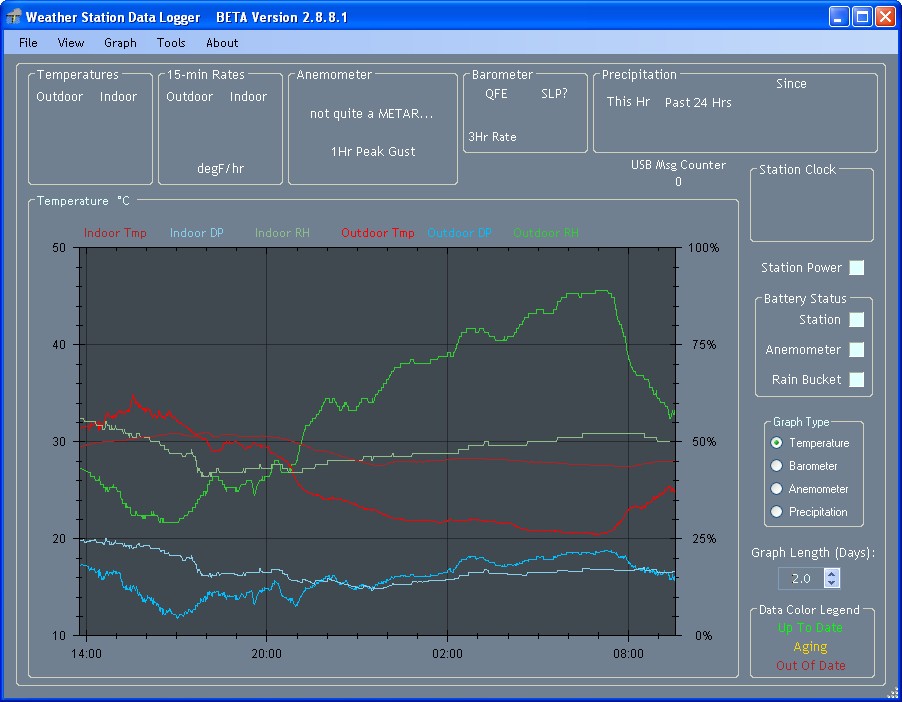The image size is (902, 702).
Task: Click the 'Aging' legend text
Action: point(810,647)
